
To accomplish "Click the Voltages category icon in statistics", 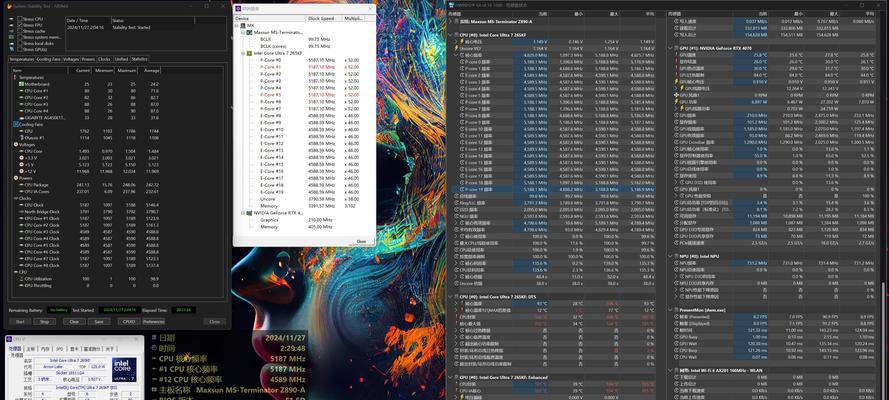I will pos(16,144).
